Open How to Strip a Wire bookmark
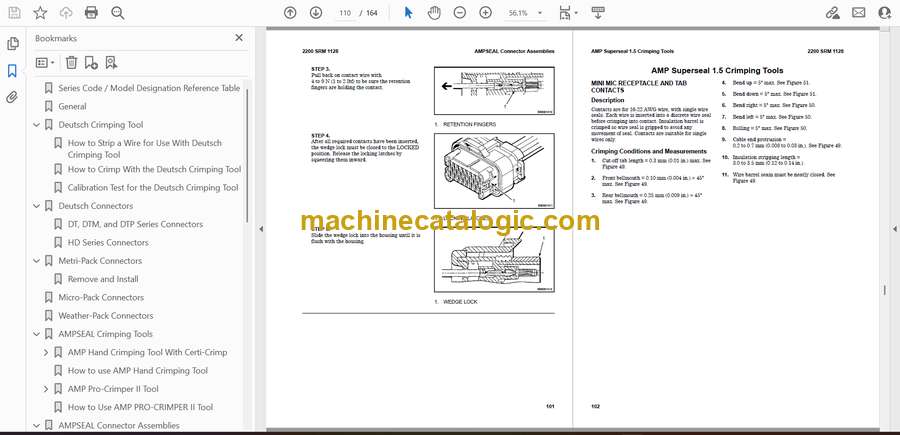This screenshot has width=900, height=435. (x=145, y=149)
